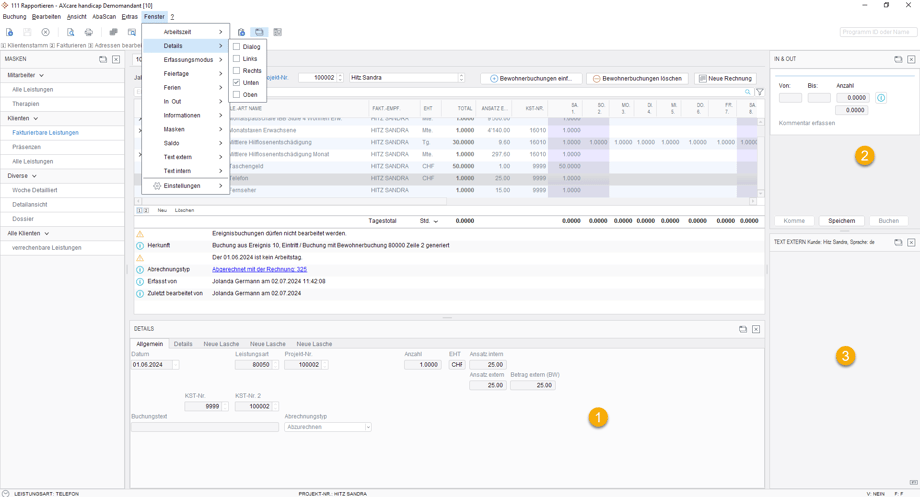
Task: Select Präsenzen in the Masken list
Action: [26, 147]
